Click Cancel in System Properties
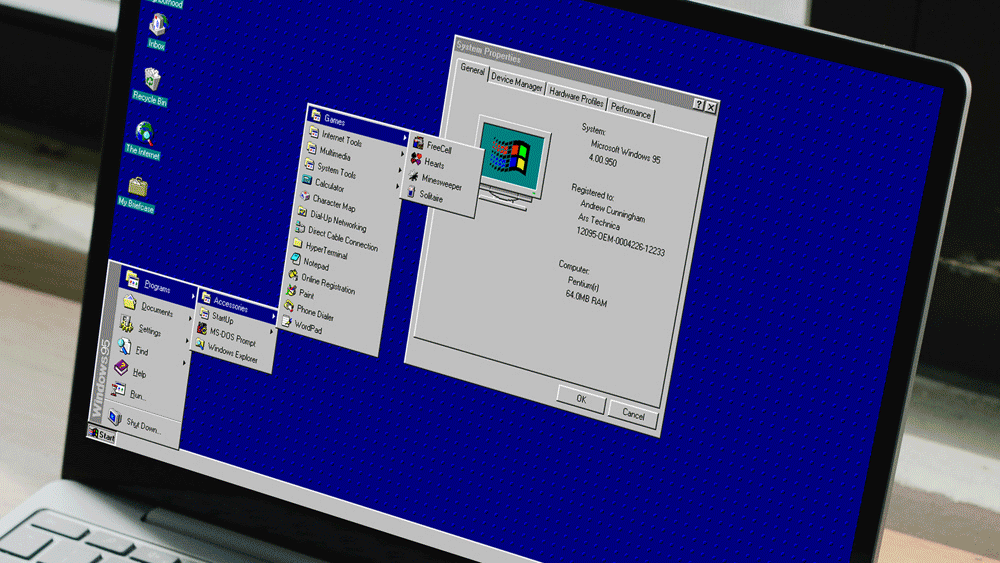The image size is (1000, 563). (x=633, y=414)
